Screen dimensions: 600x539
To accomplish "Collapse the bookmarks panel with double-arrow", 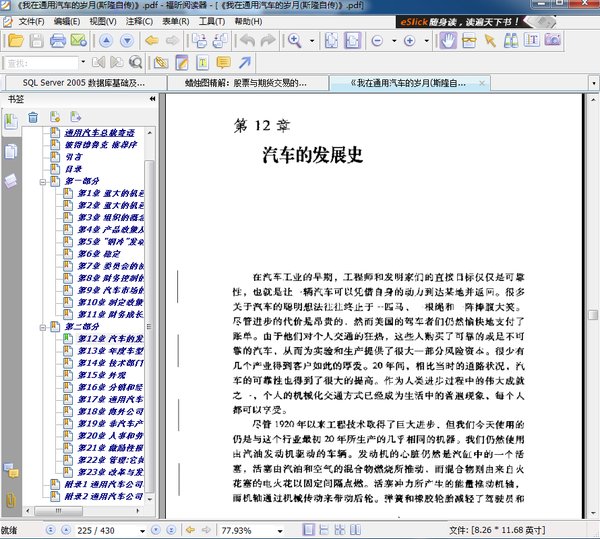I will 153,99.
